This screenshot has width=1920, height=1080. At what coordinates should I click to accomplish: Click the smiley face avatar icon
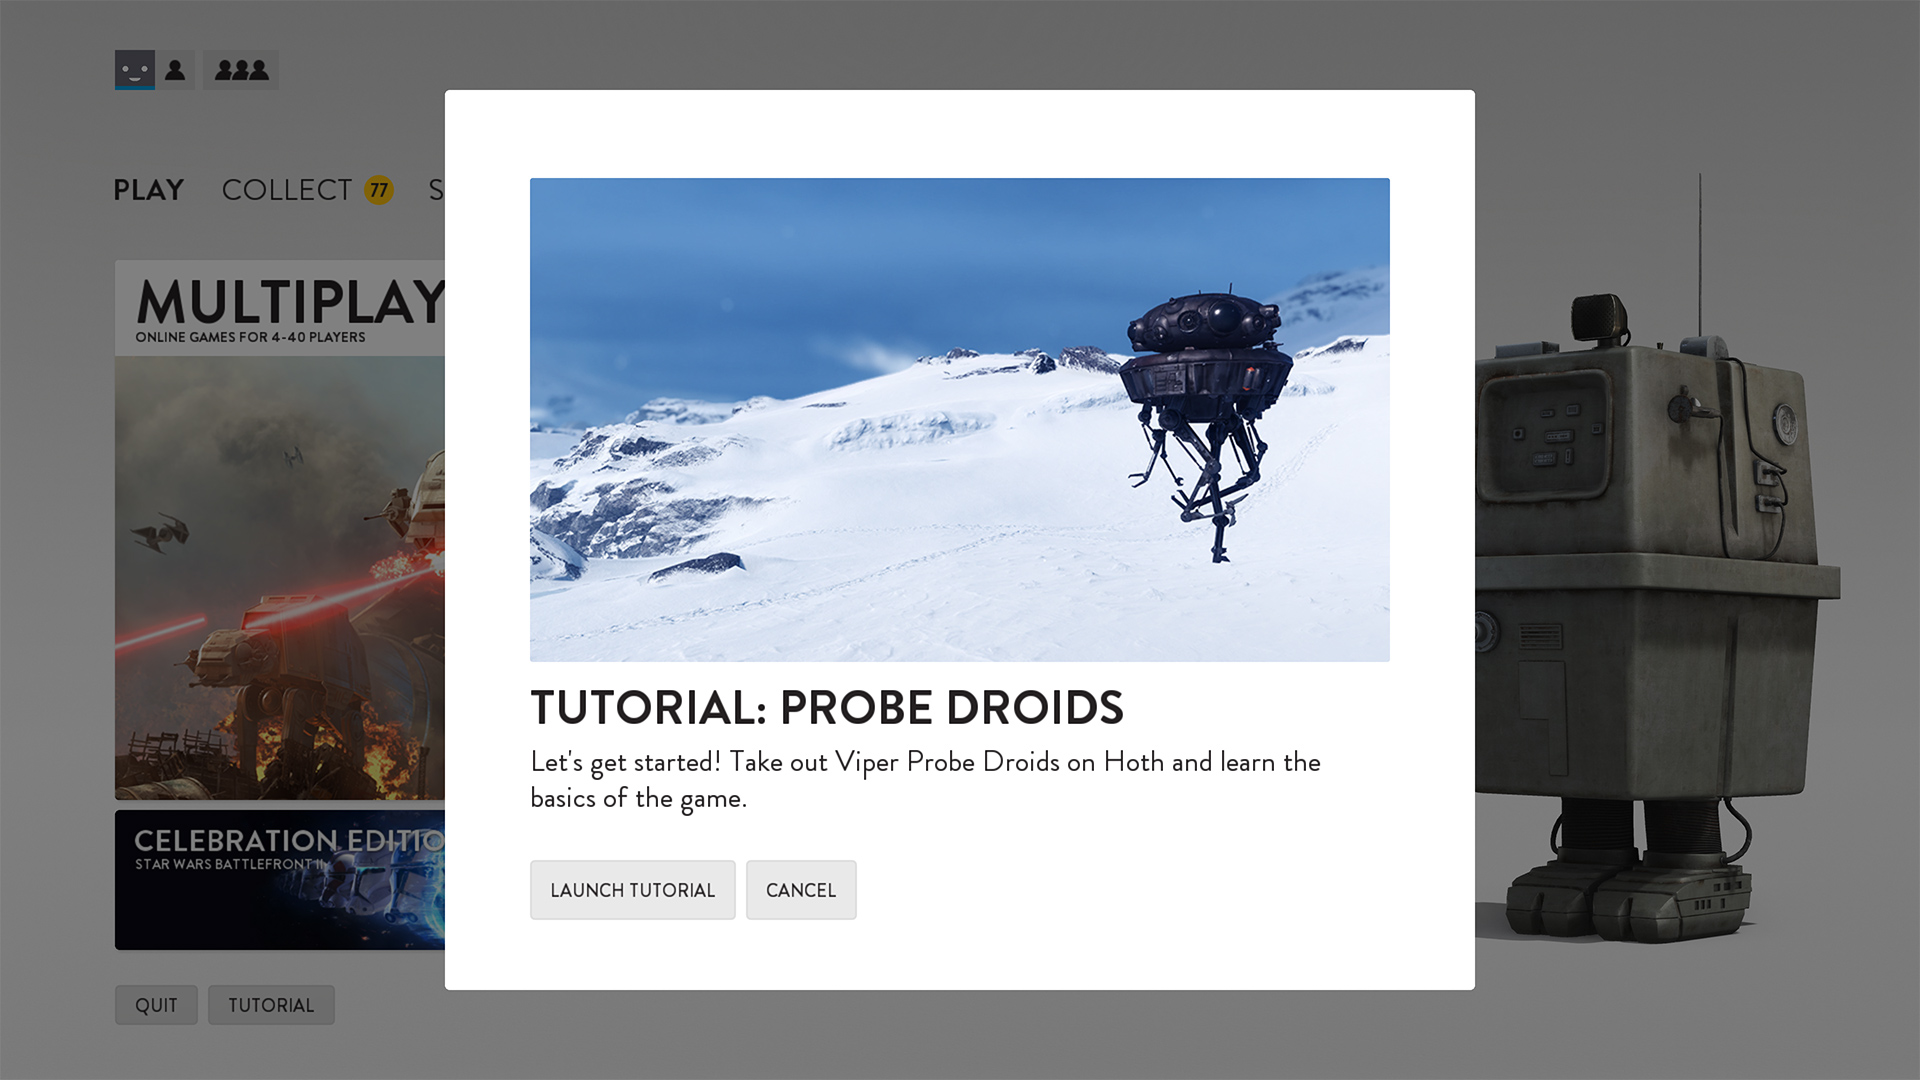click(134, 70)
